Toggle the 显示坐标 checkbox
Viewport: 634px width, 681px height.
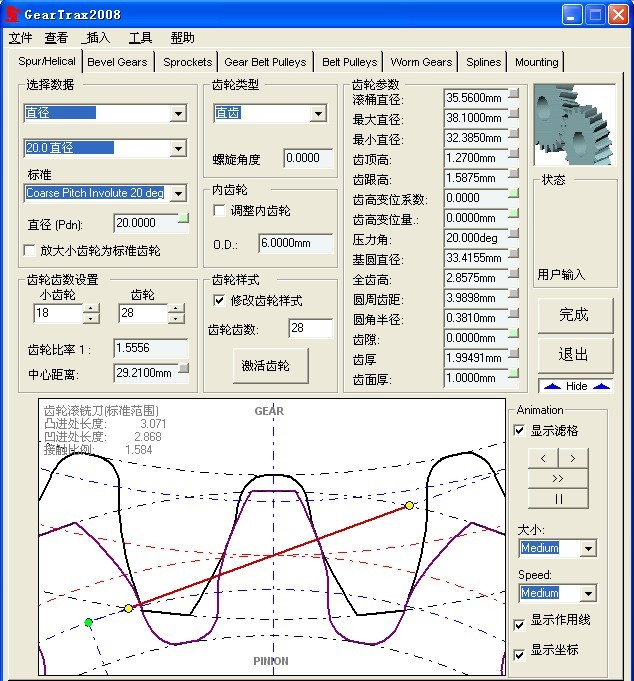pos(519,655)
